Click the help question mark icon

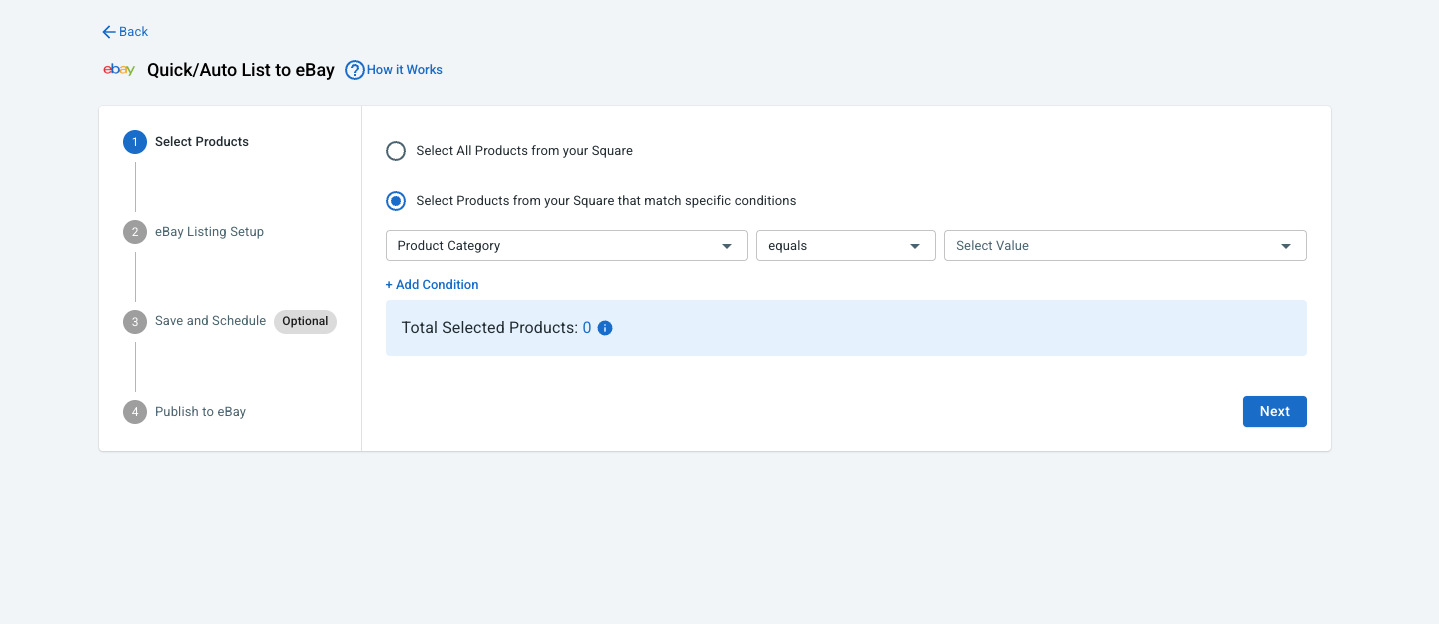pyautogui.click(x=354, y=70)
